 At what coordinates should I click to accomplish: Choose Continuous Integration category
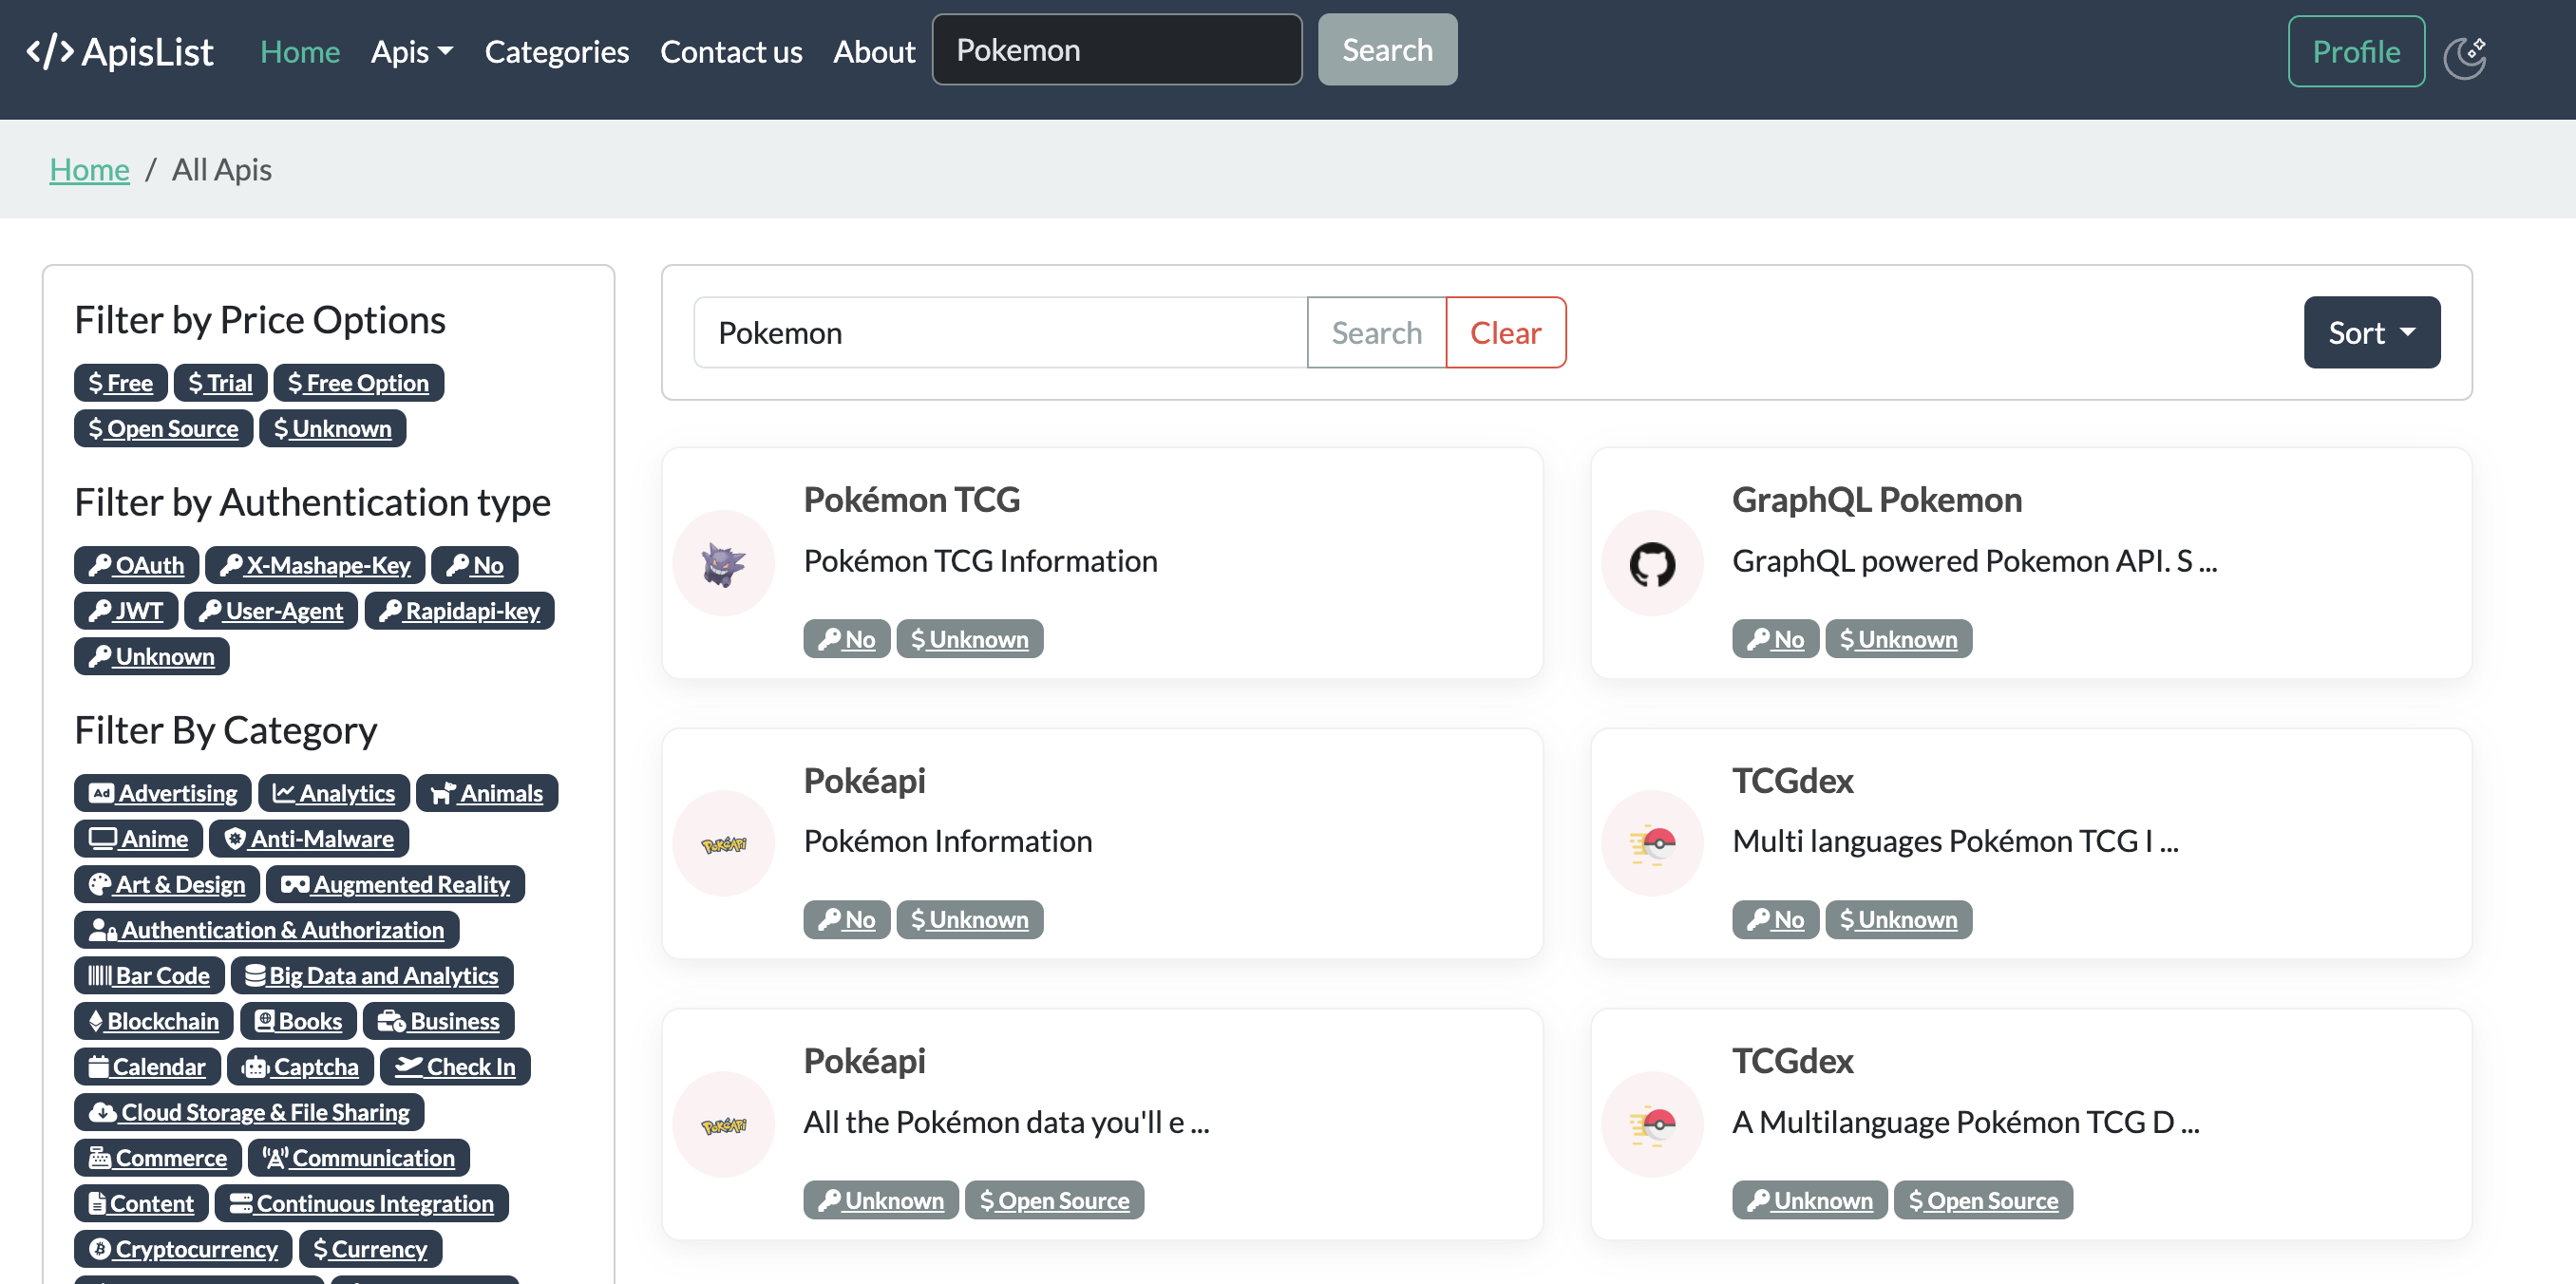click(x=362, y=1203)
